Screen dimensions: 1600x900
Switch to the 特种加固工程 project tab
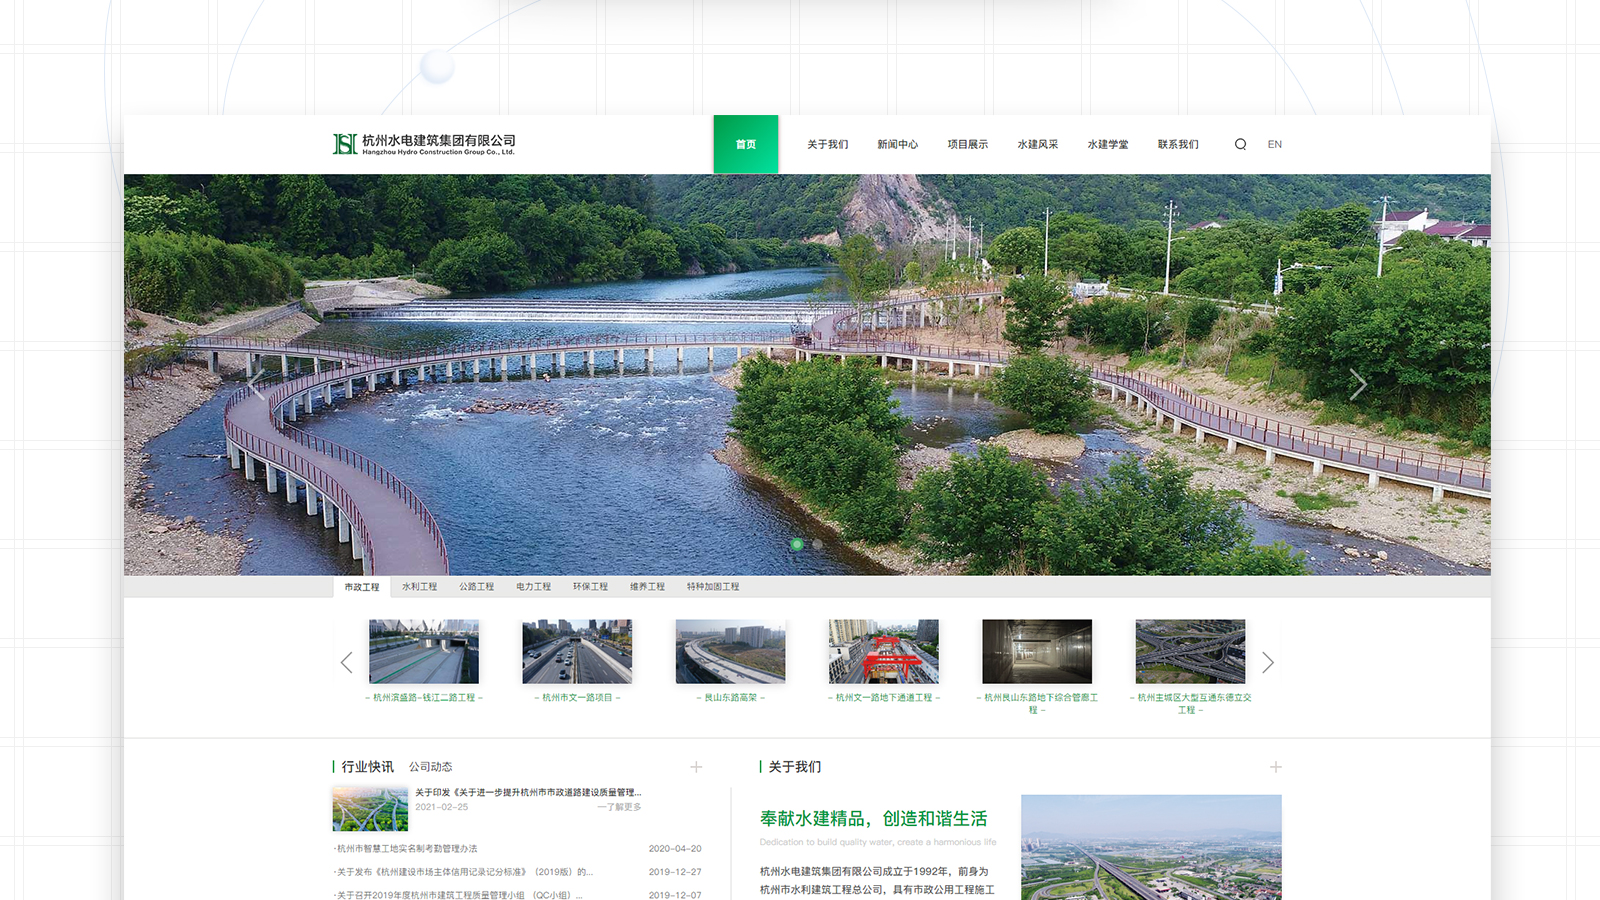tap(712, 587)
